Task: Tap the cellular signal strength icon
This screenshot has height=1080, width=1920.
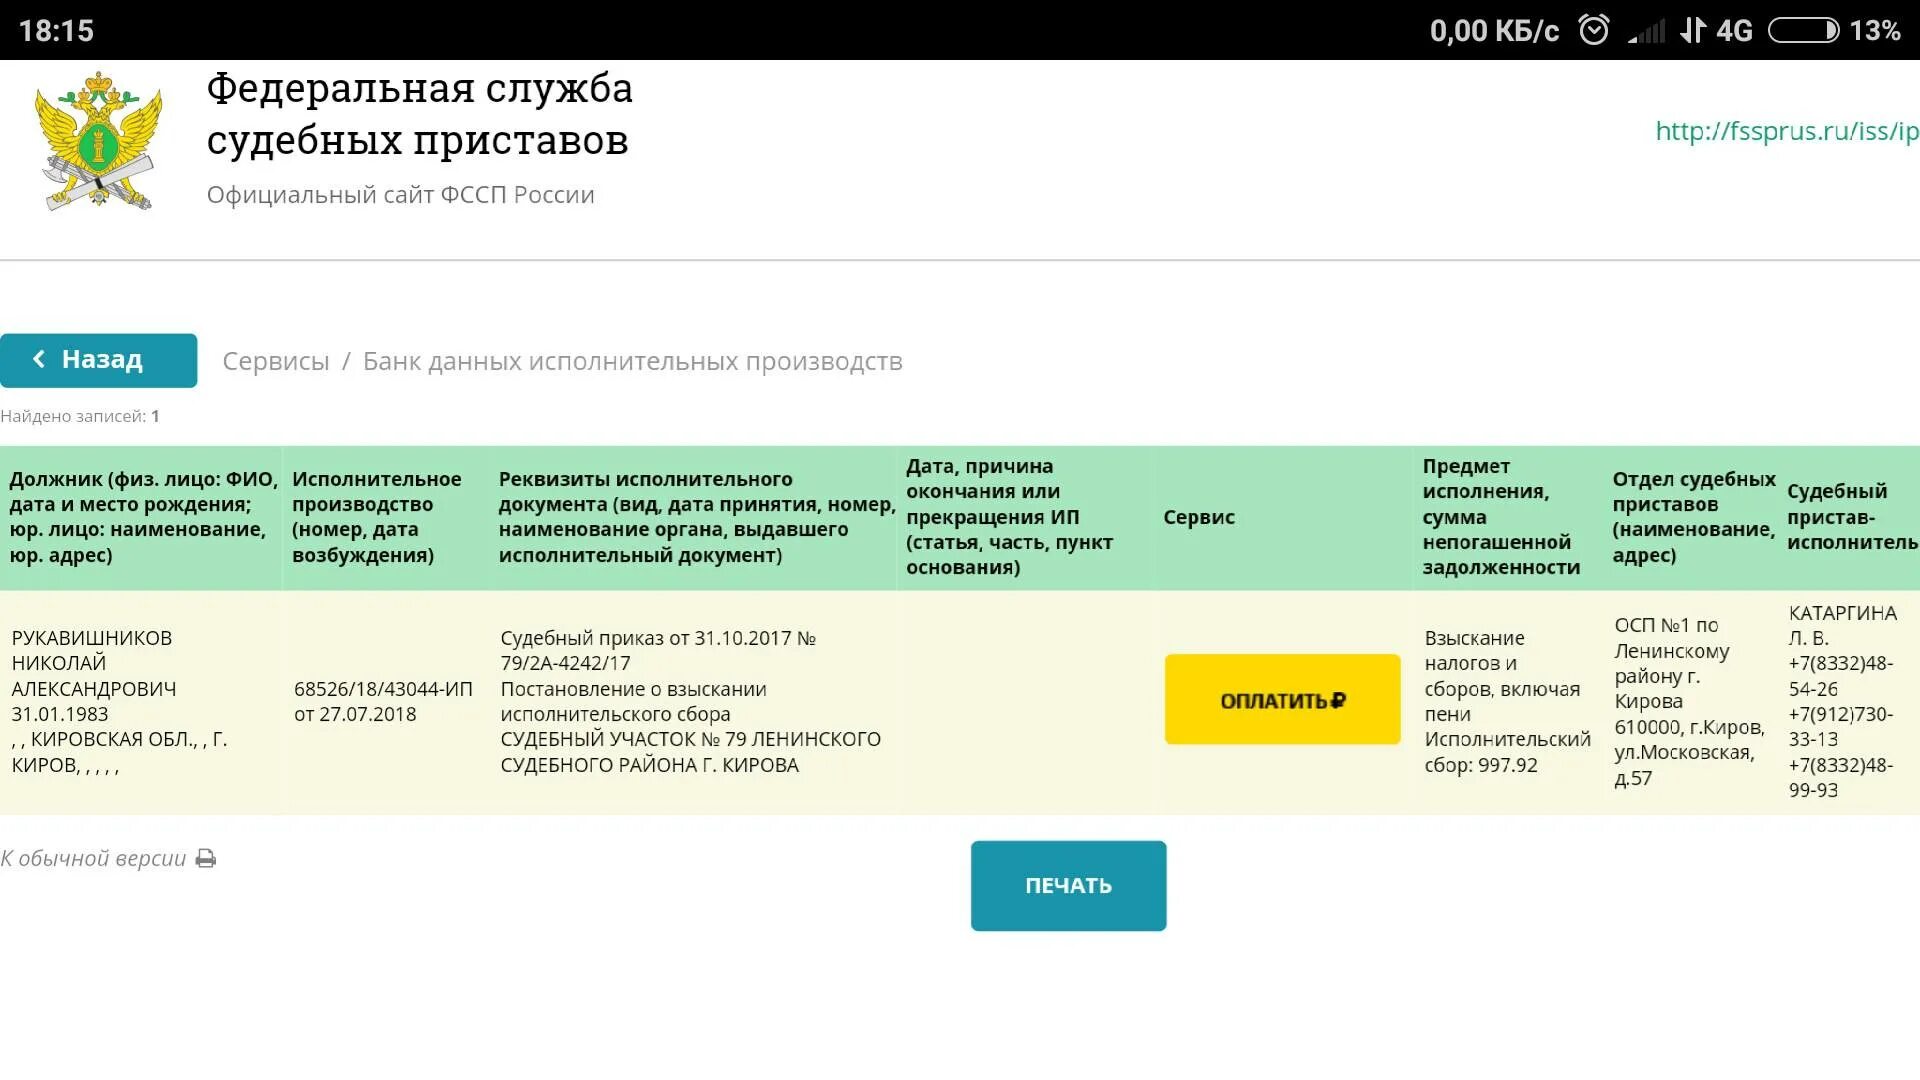Action: click(x=1647, y=32)
